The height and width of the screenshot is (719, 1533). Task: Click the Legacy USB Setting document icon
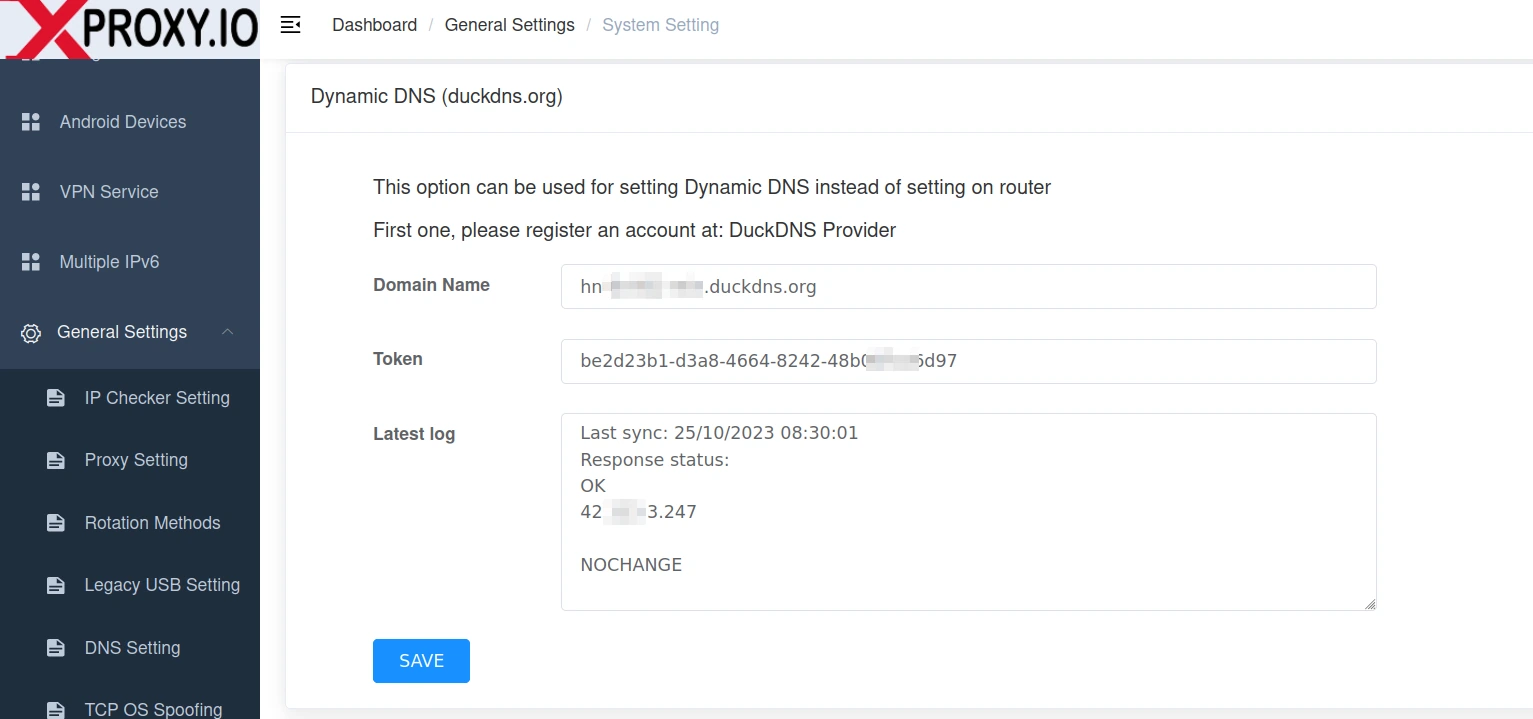56,586
